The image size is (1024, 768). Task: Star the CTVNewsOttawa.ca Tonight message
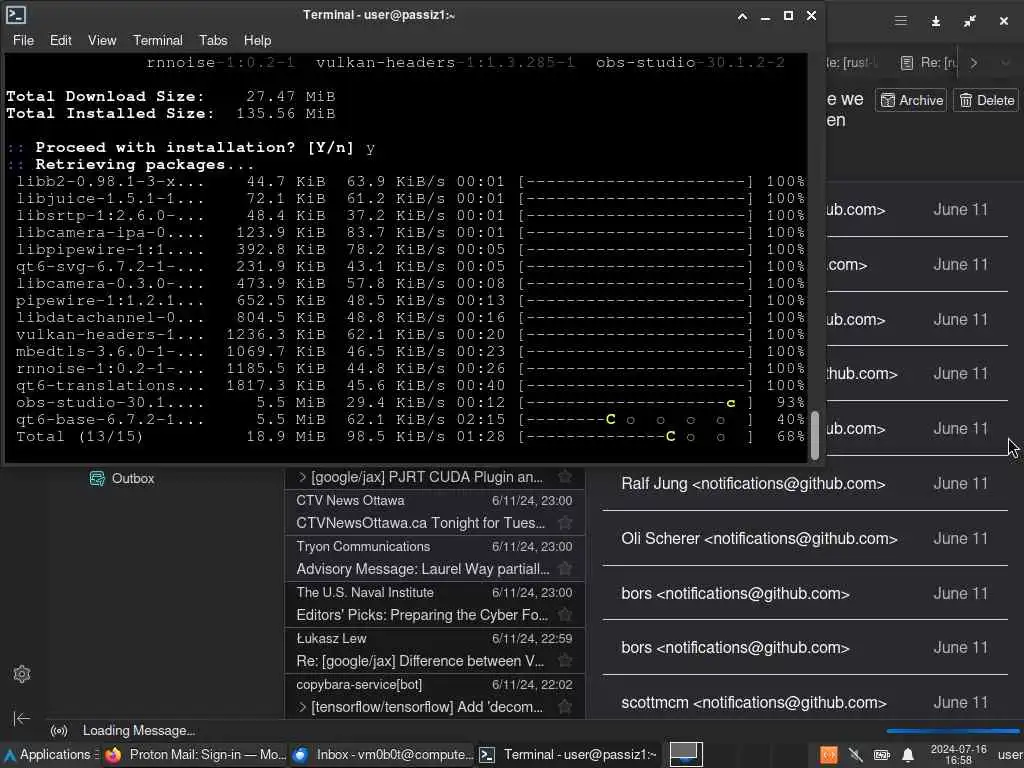(565, 522)
